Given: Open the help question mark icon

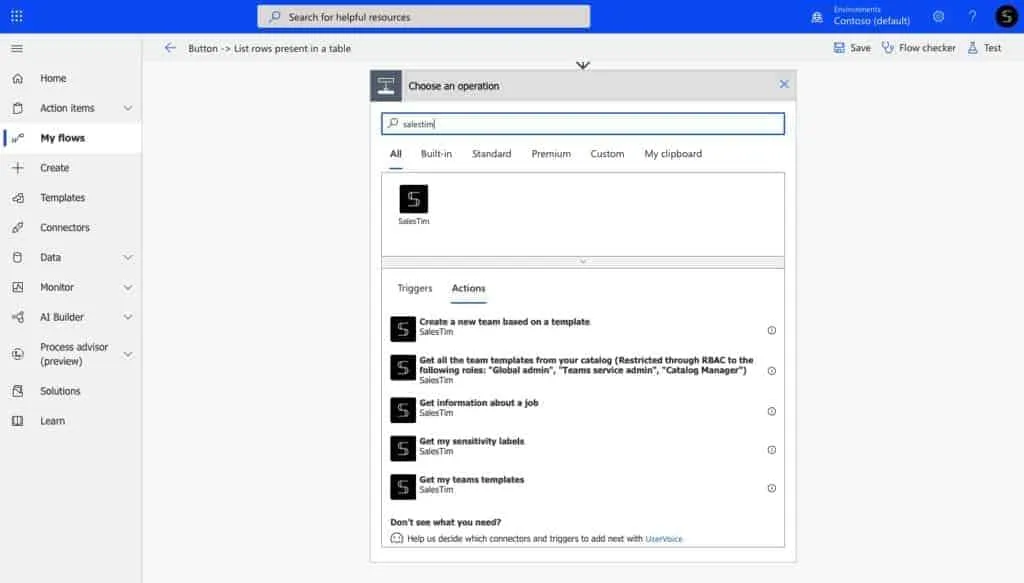Looking at the screenshot, I should coord(972,16).
